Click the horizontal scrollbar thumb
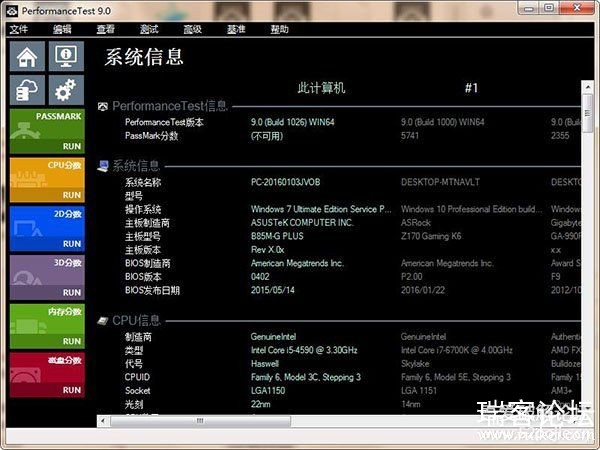Viewport: 600px width, 450px height. pos(200,421)
